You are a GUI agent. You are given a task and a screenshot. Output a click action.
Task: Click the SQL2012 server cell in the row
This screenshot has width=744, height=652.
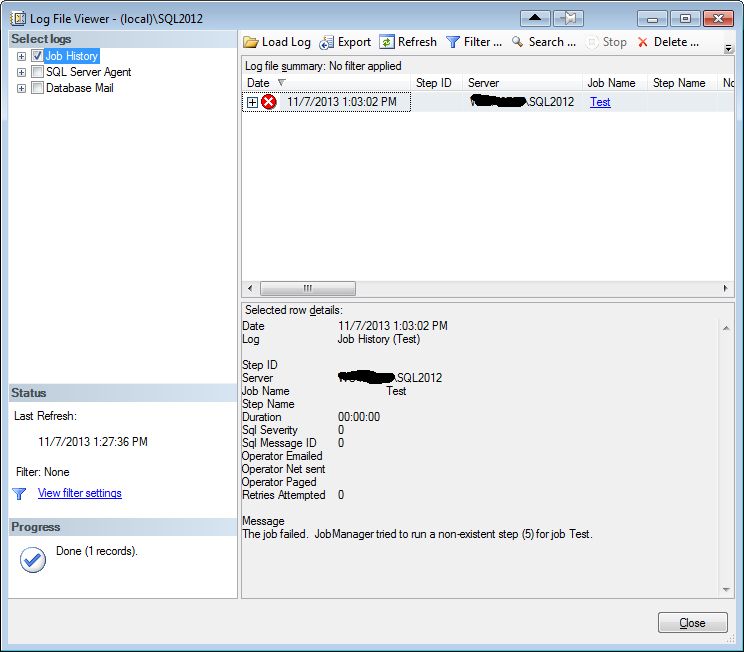click(522, 102)
